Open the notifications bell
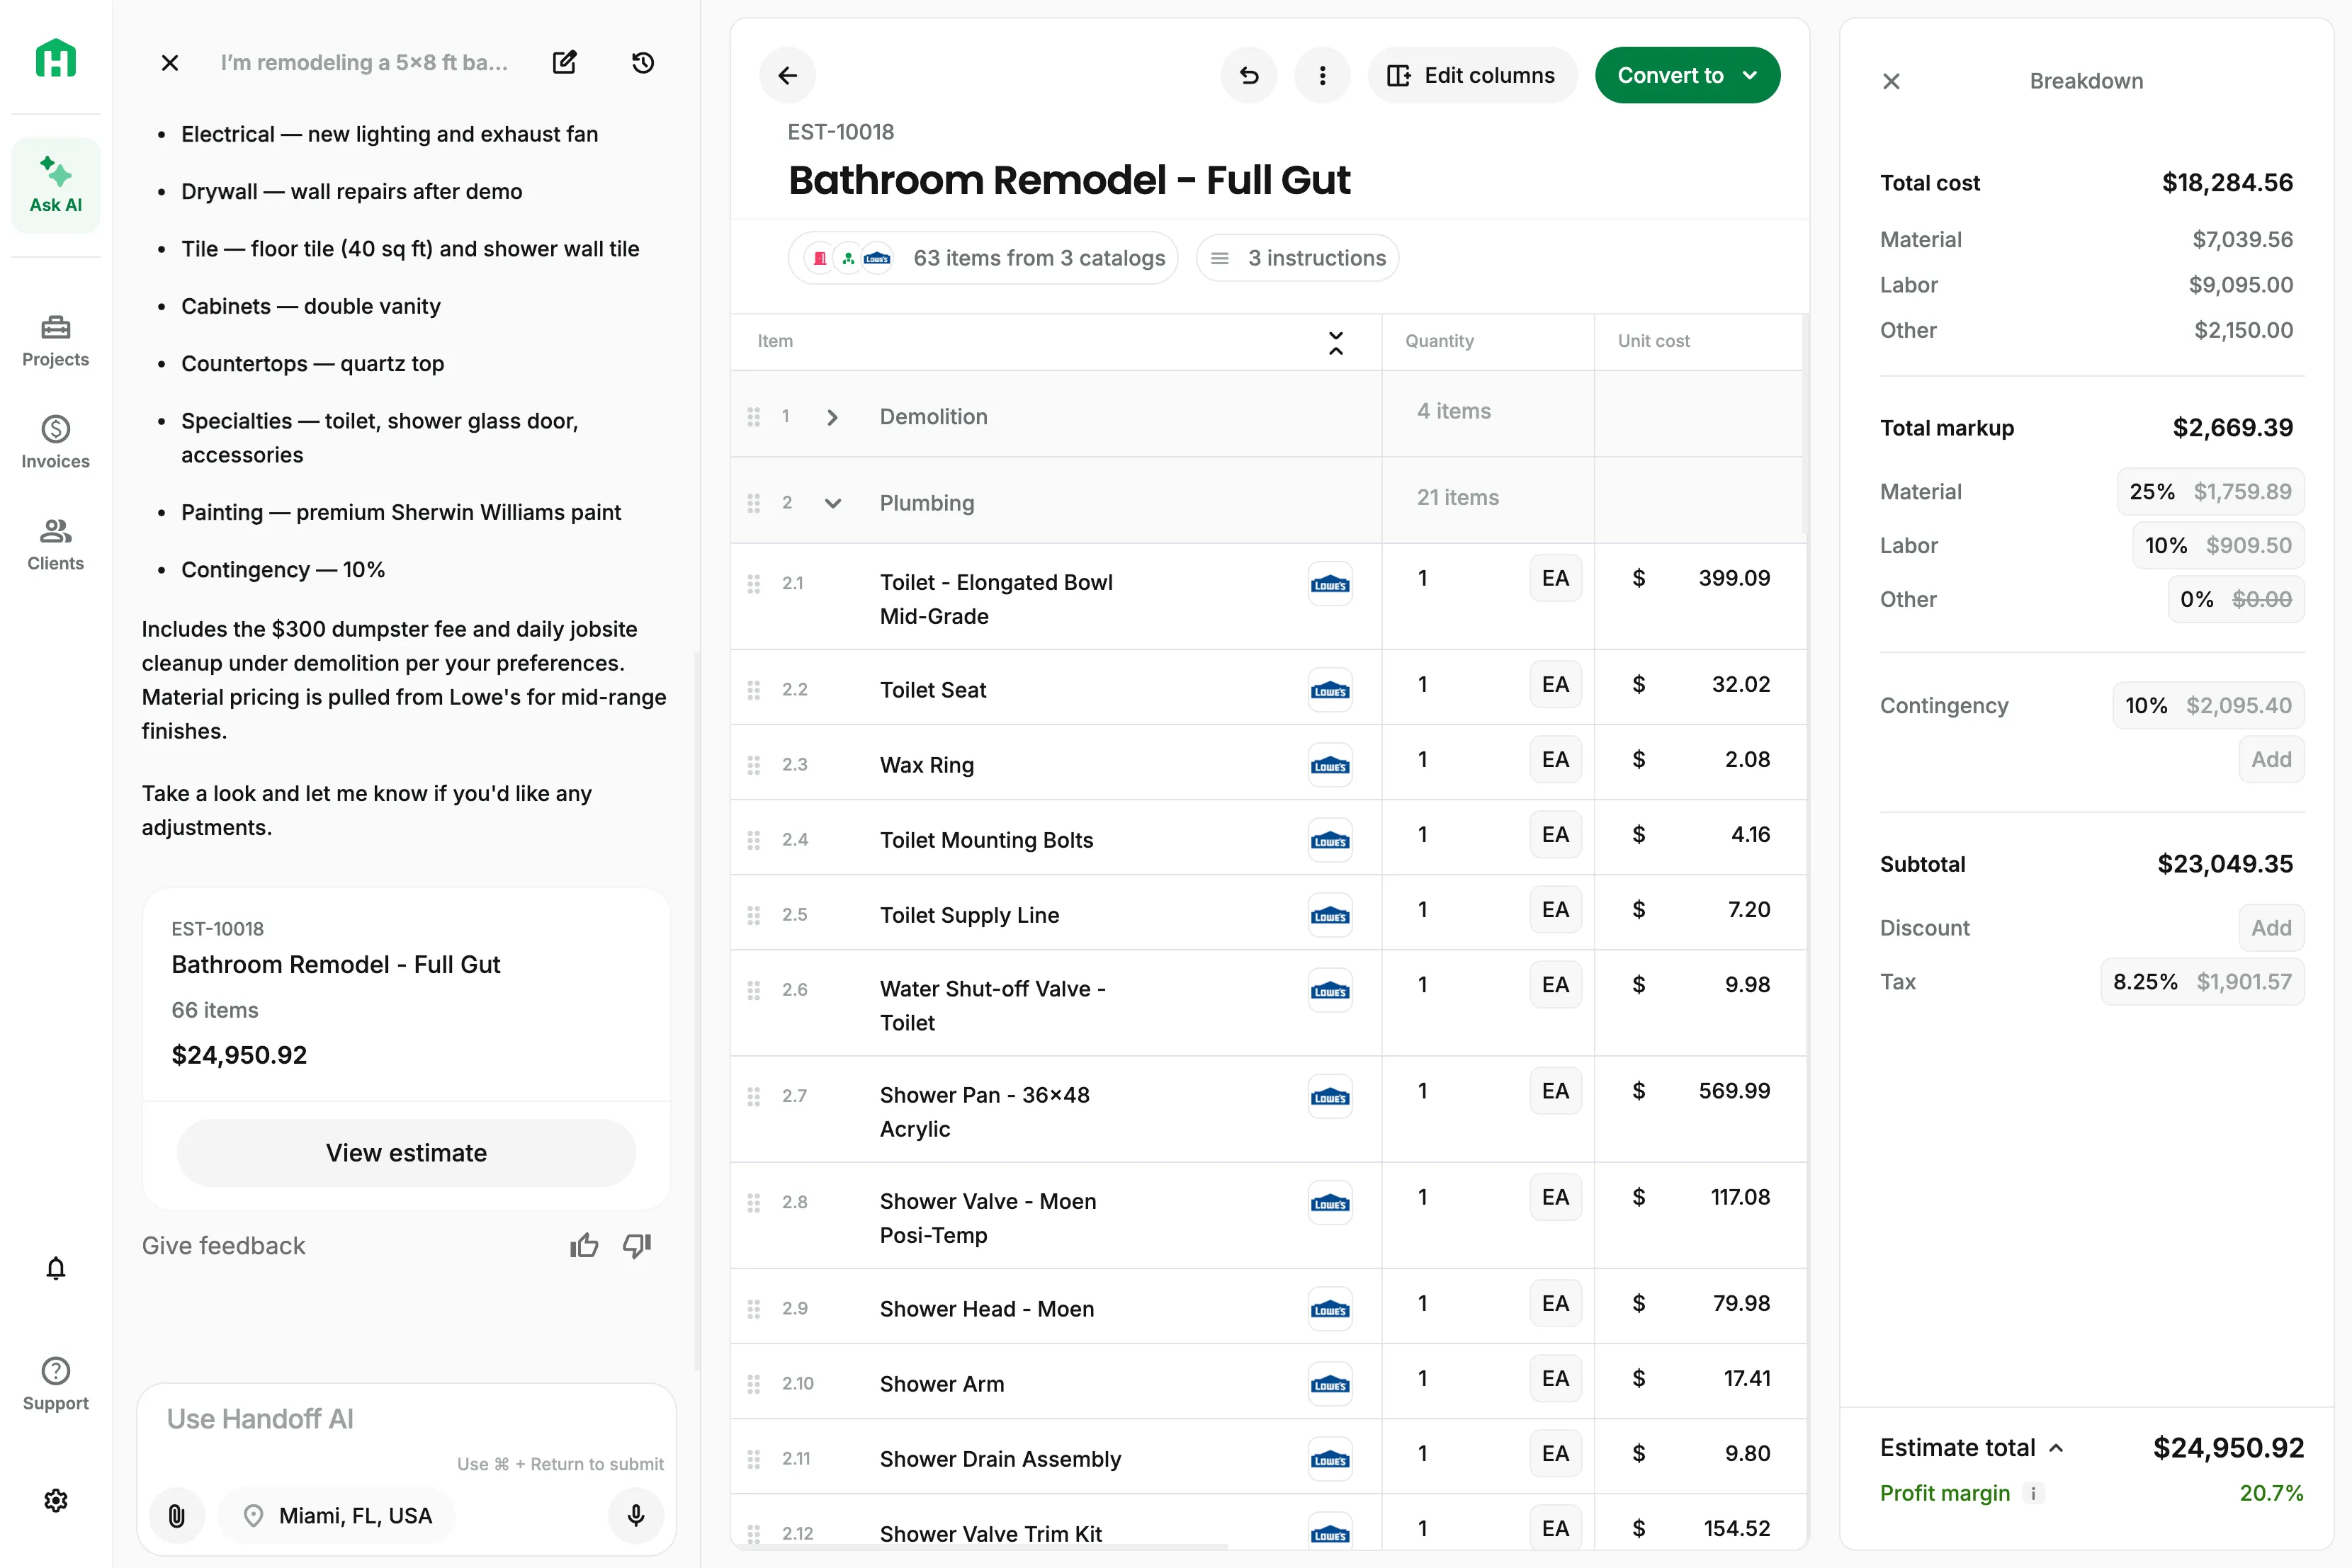This screenshot has width=2352, height=1568. [56, 1268]
